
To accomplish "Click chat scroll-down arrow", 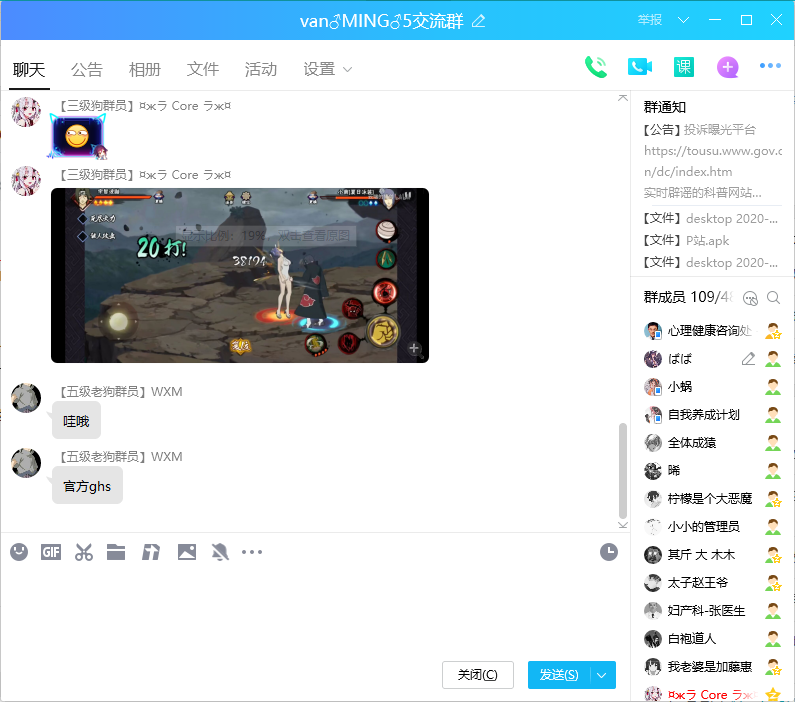I will [623, 525].
